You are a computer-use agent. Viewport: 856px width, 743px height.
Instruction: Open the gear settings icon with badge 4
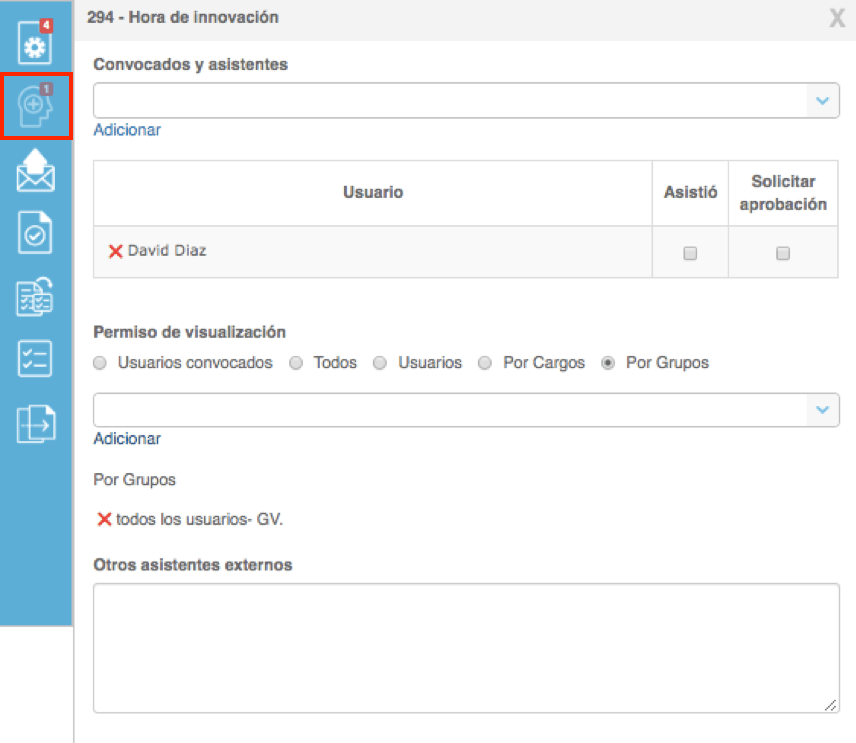pos(35,44)
